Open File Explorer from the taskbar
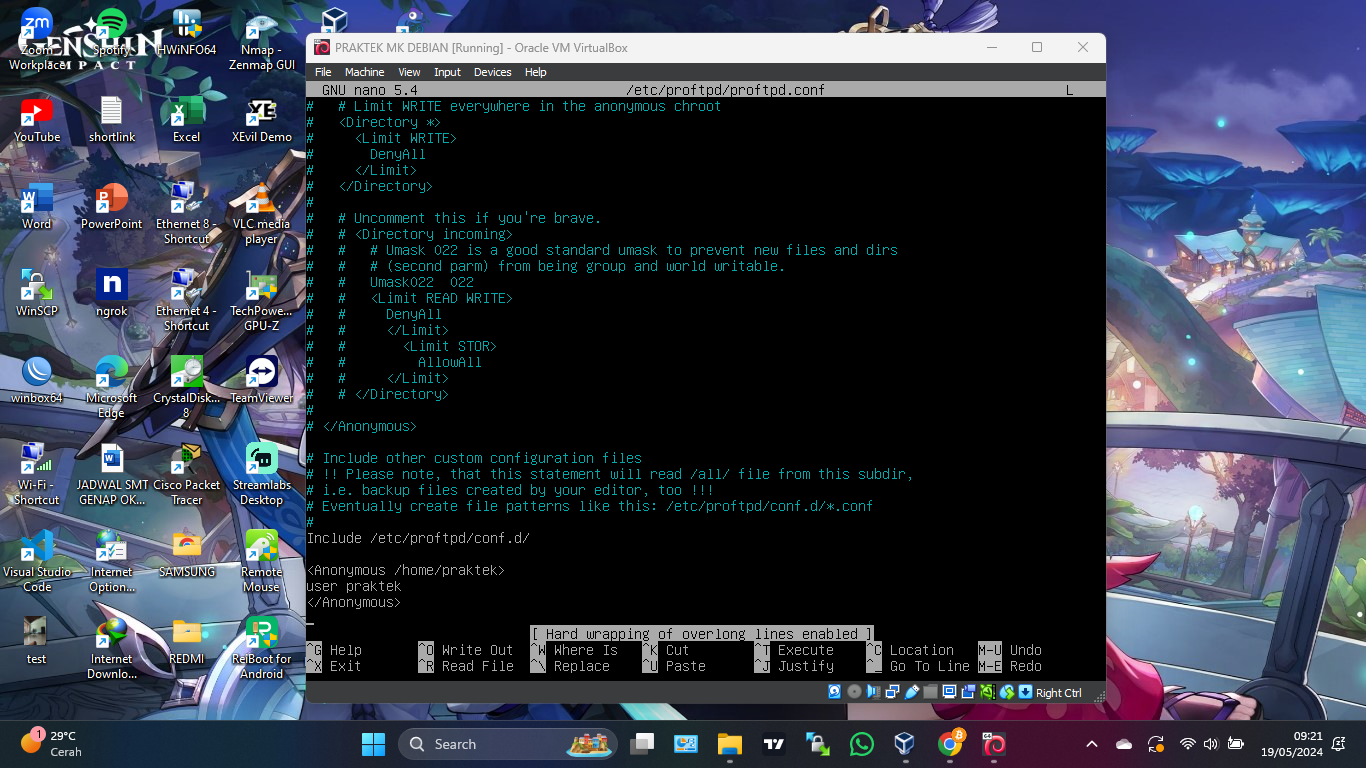Viewport: 1366px width, 768px height. click(730, 744)
